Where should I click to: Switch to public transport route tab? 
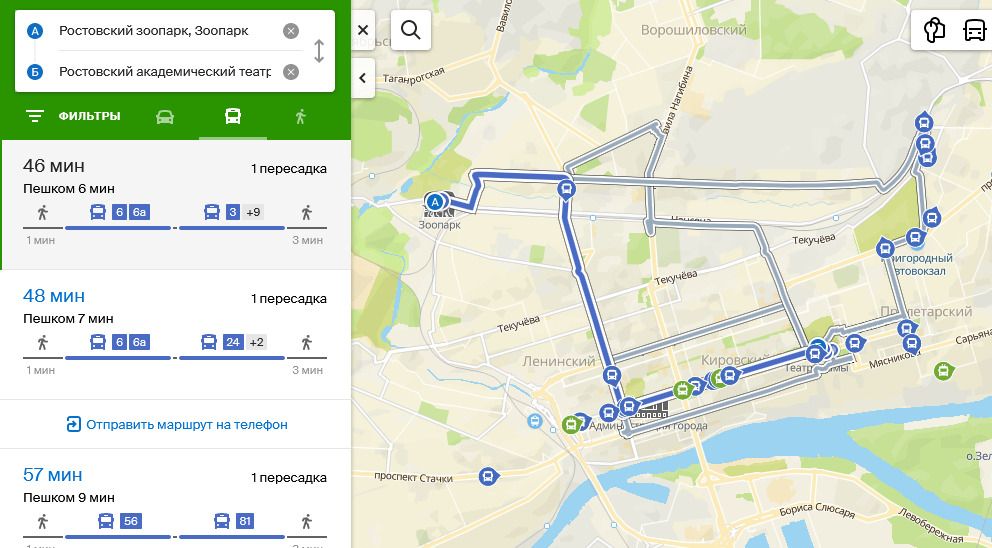click(233, 116)
